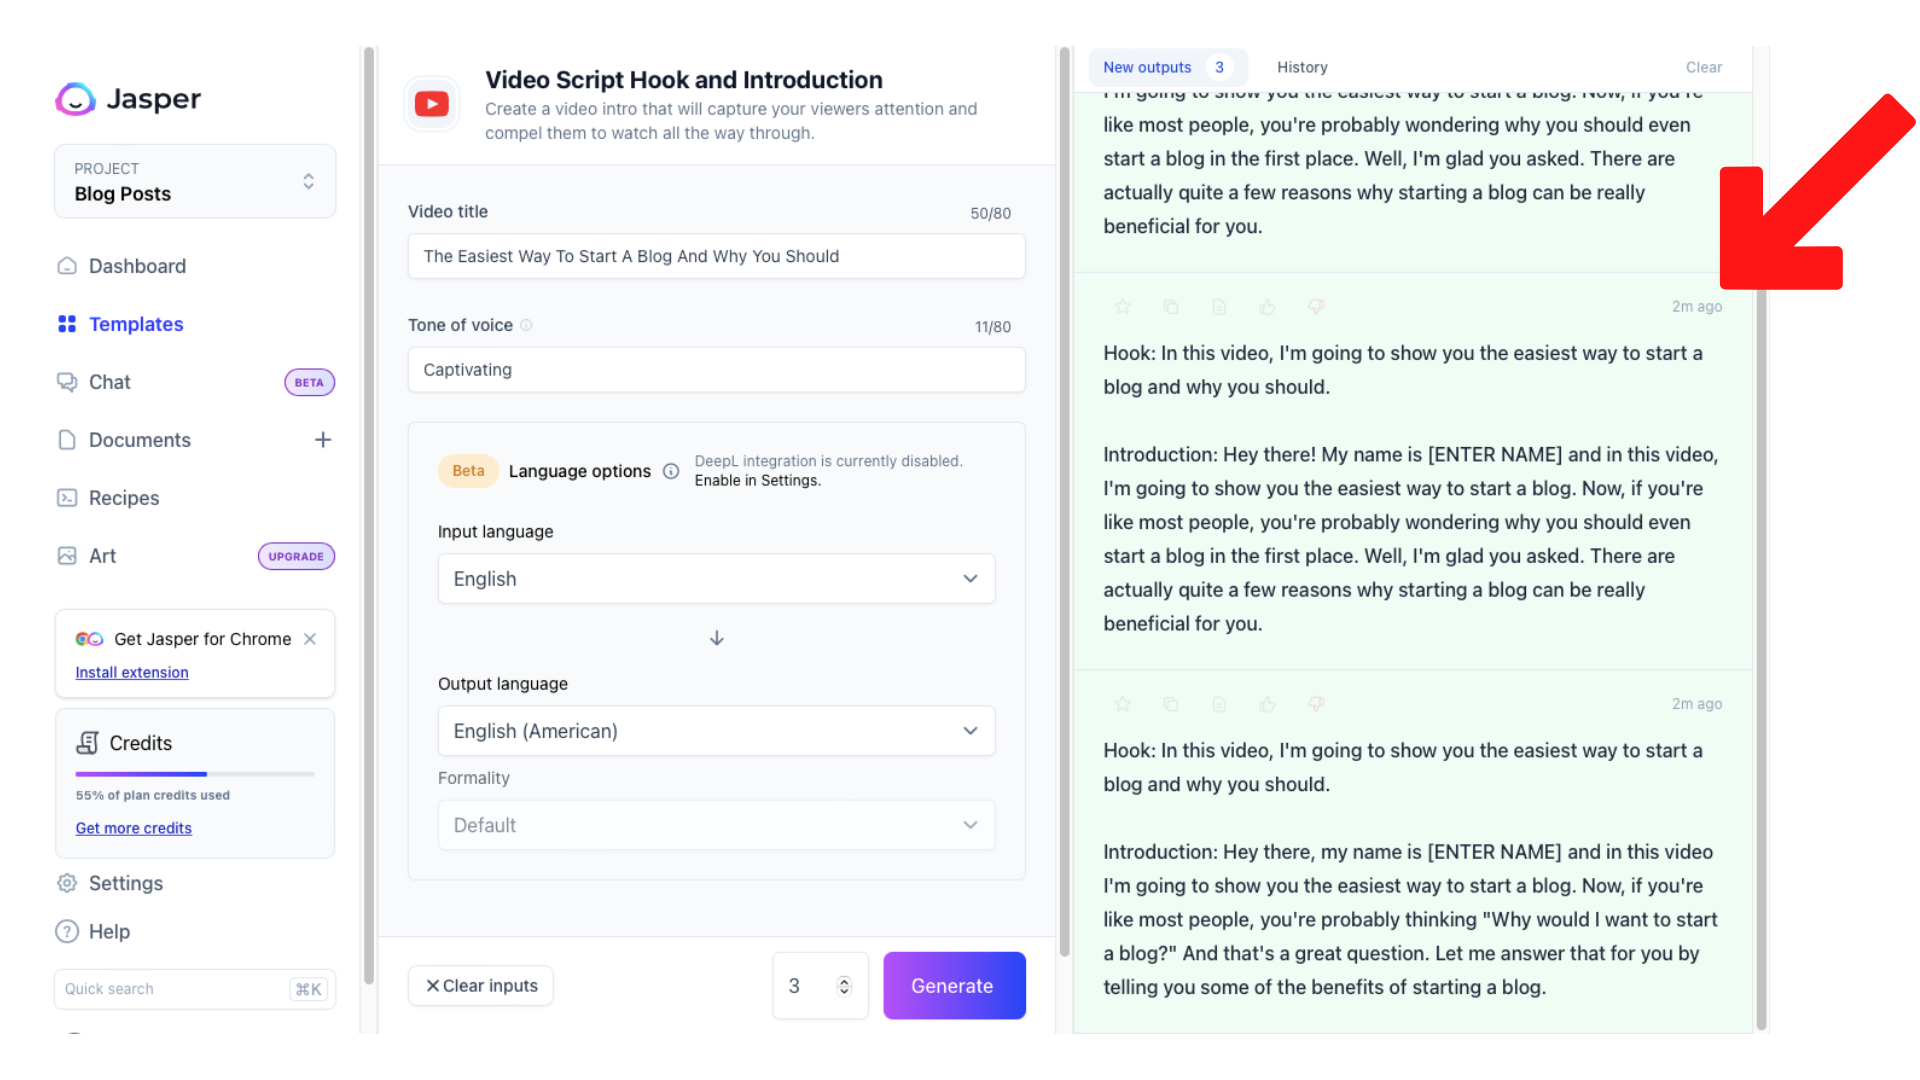Select the Chat beta feature
This screenshot has width=1920, height=1080.
coord(110,381)
